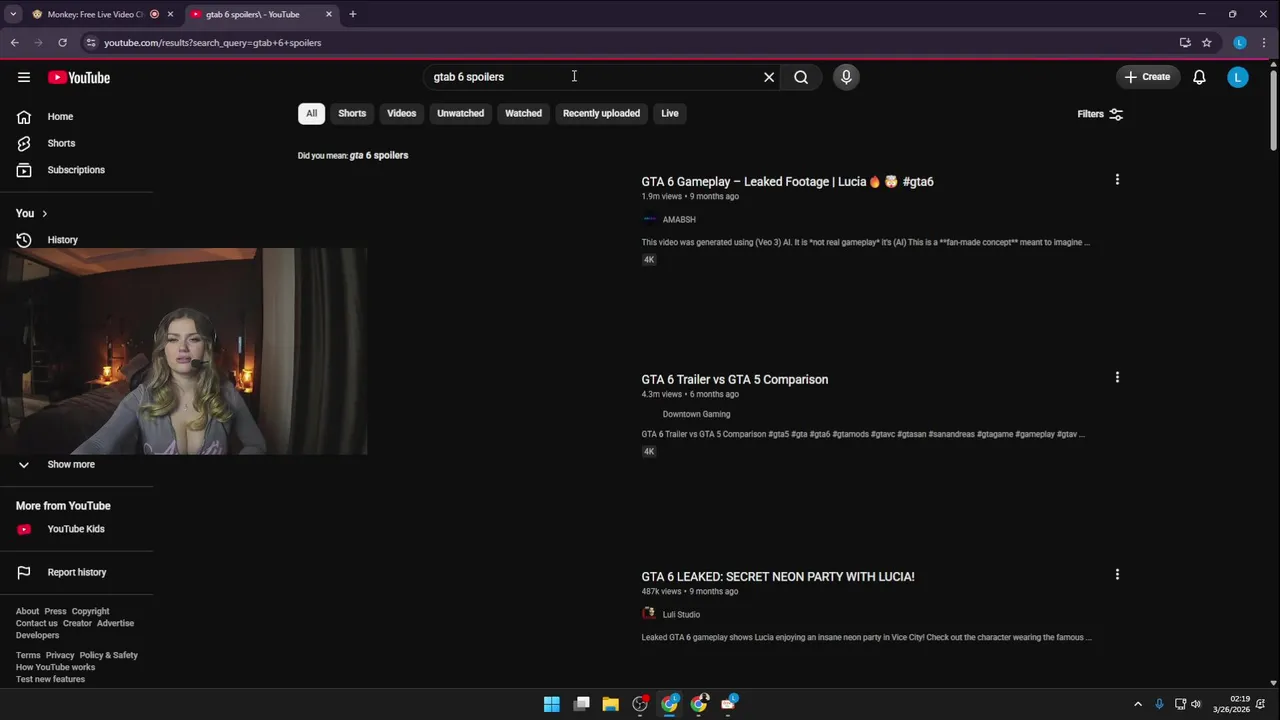Open the Chrome profile avatar

point(1240,43)
